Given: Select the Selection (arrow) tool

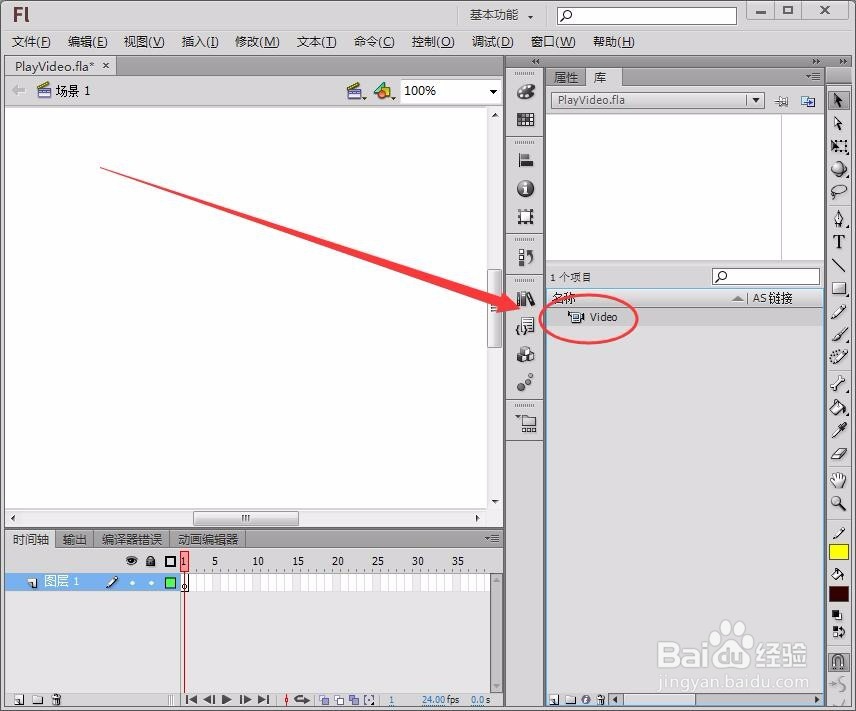Looking at the screenshot, I should pyautogui.click(x=839, y=100).
